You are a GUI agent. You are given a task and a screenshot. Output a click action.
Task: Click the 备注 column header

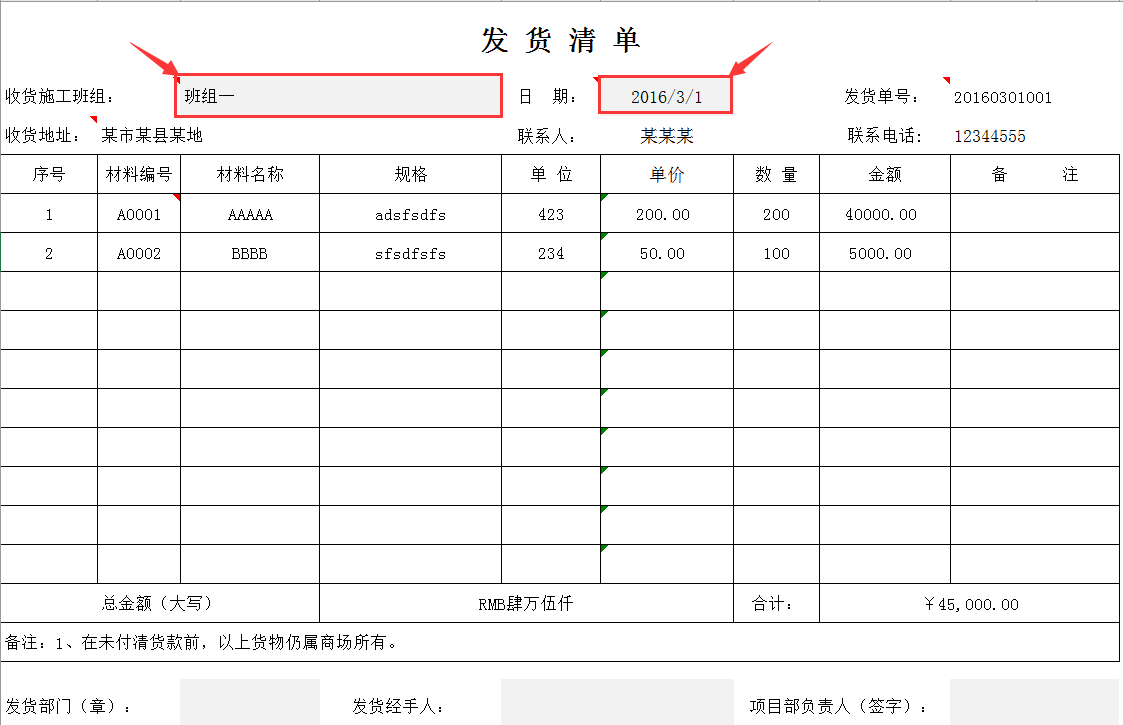click(x=1035, y=174)
